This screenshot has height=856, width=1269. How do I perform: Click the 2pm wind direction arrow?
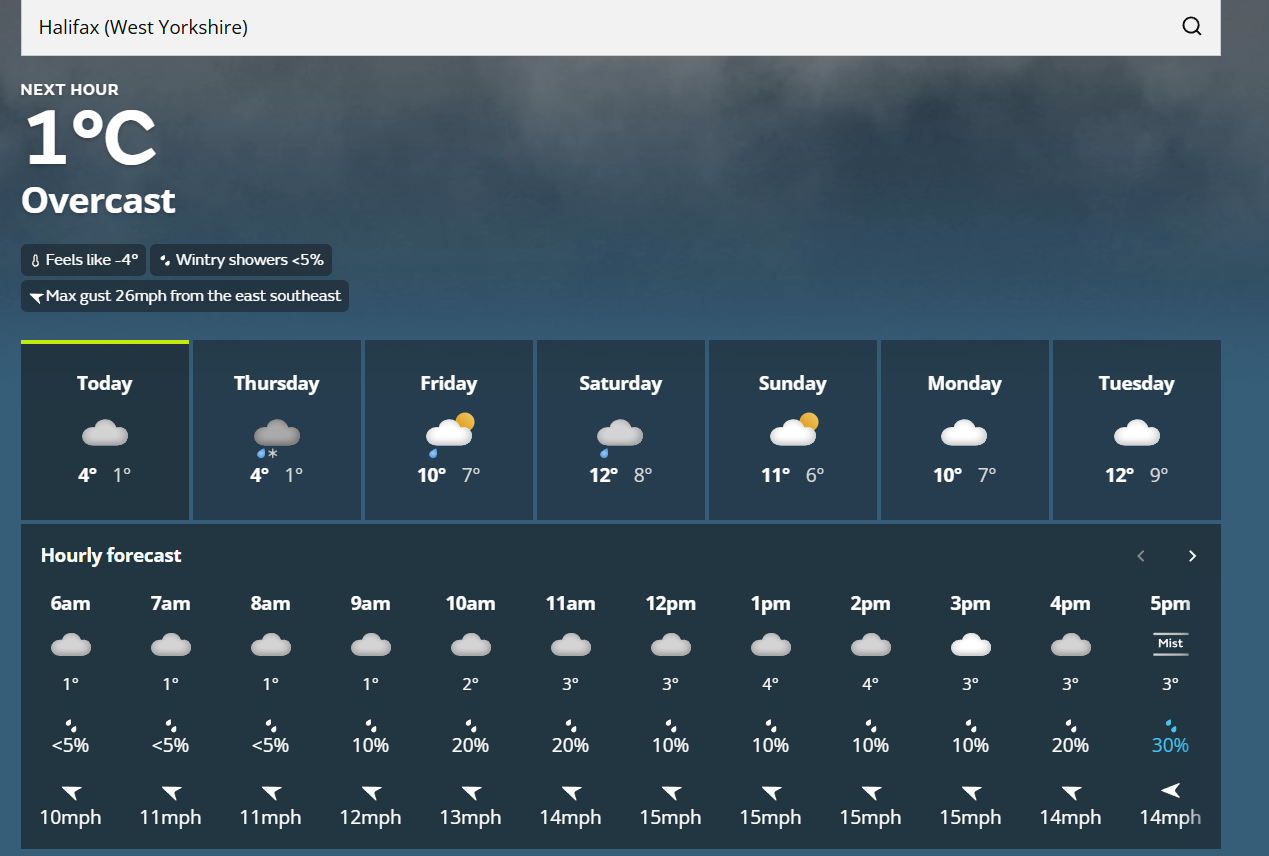point(871,793)
